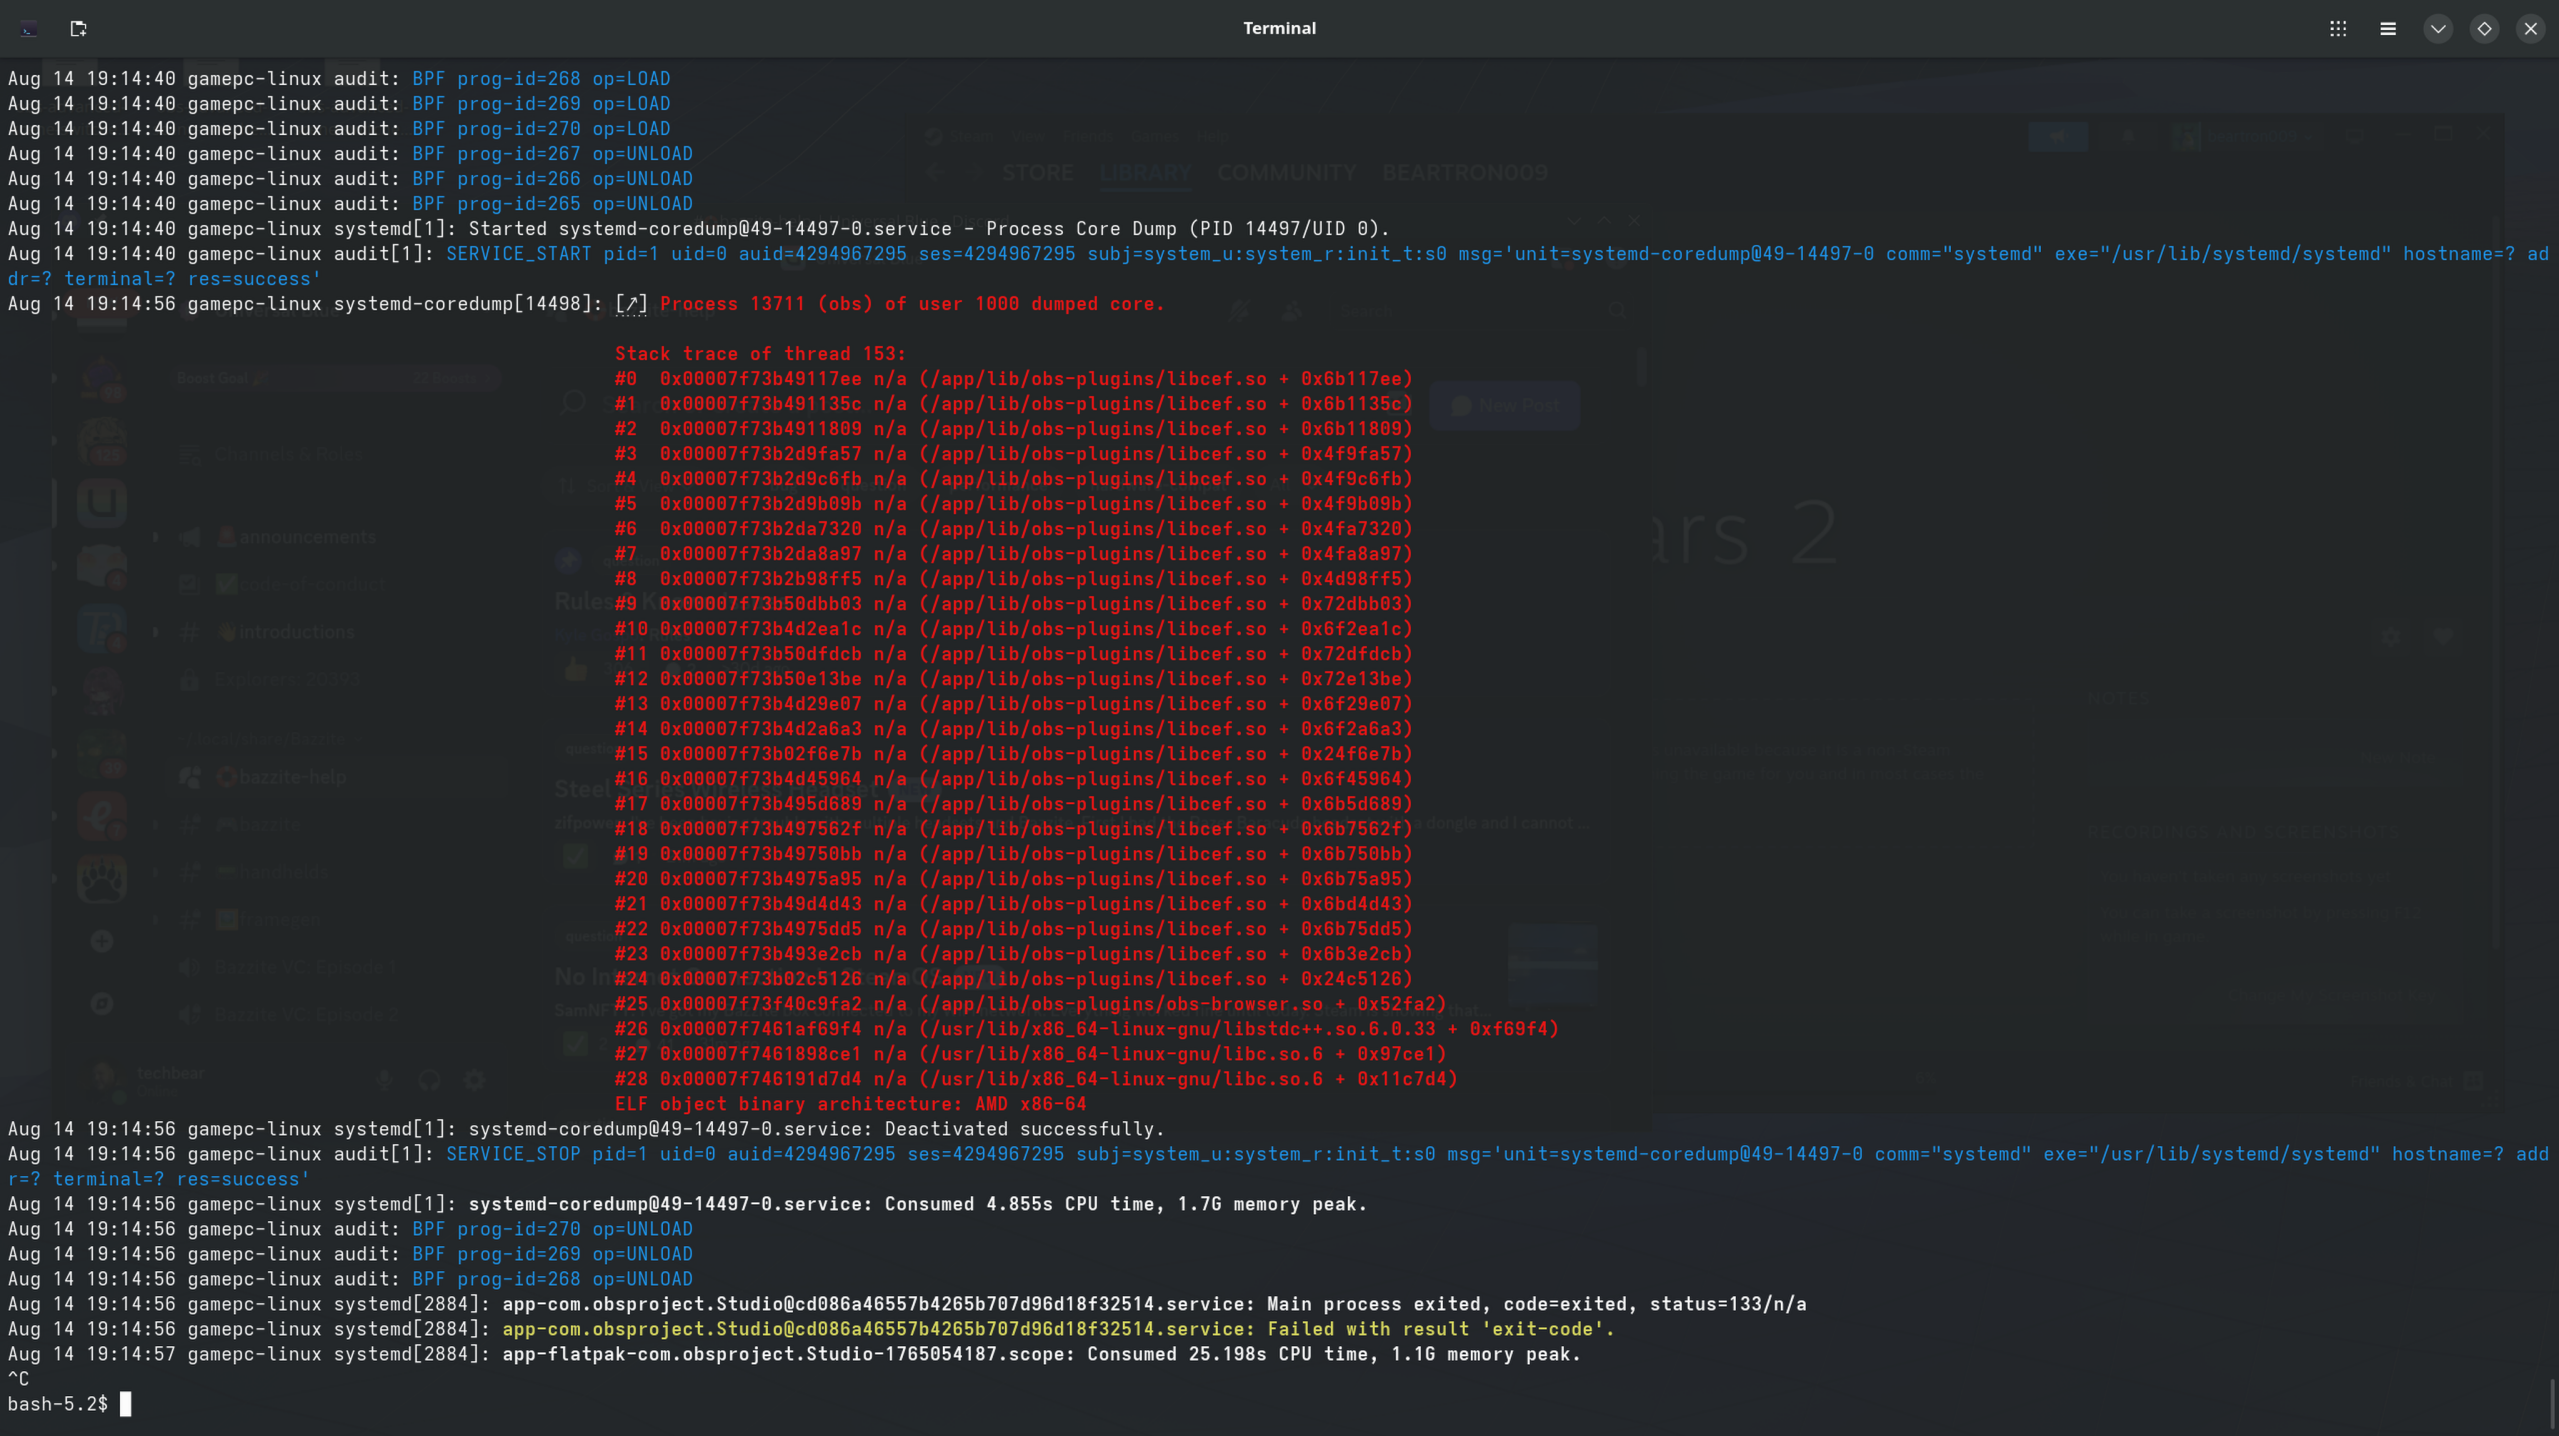Select stack frame #15 libcef.so + 0x24f6e7b

tap(1013, 754)
